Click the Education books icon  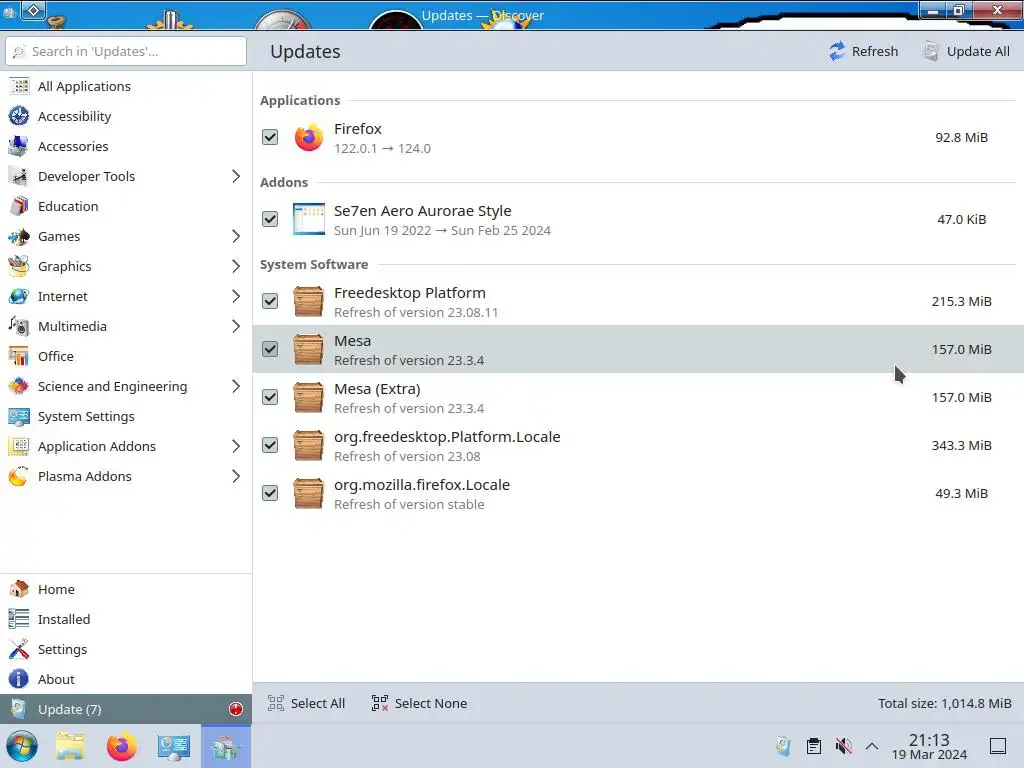click(x=19, y=206)
